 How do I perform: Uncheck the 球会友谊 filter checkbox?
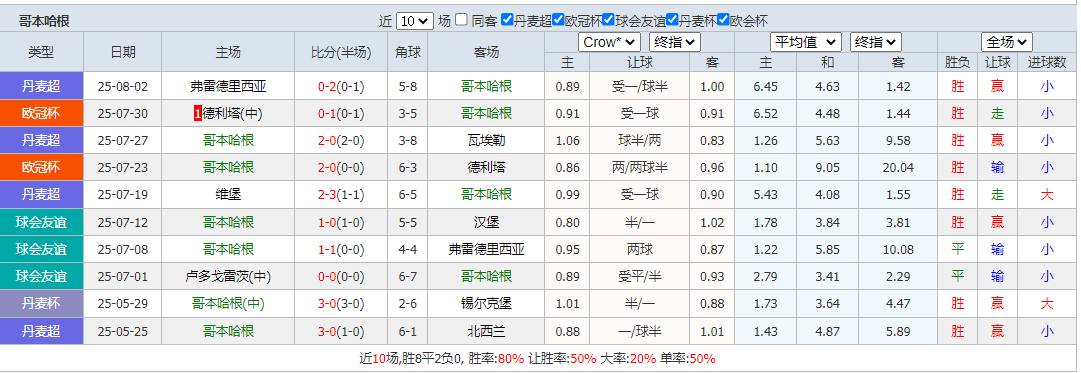pos(609,20)
